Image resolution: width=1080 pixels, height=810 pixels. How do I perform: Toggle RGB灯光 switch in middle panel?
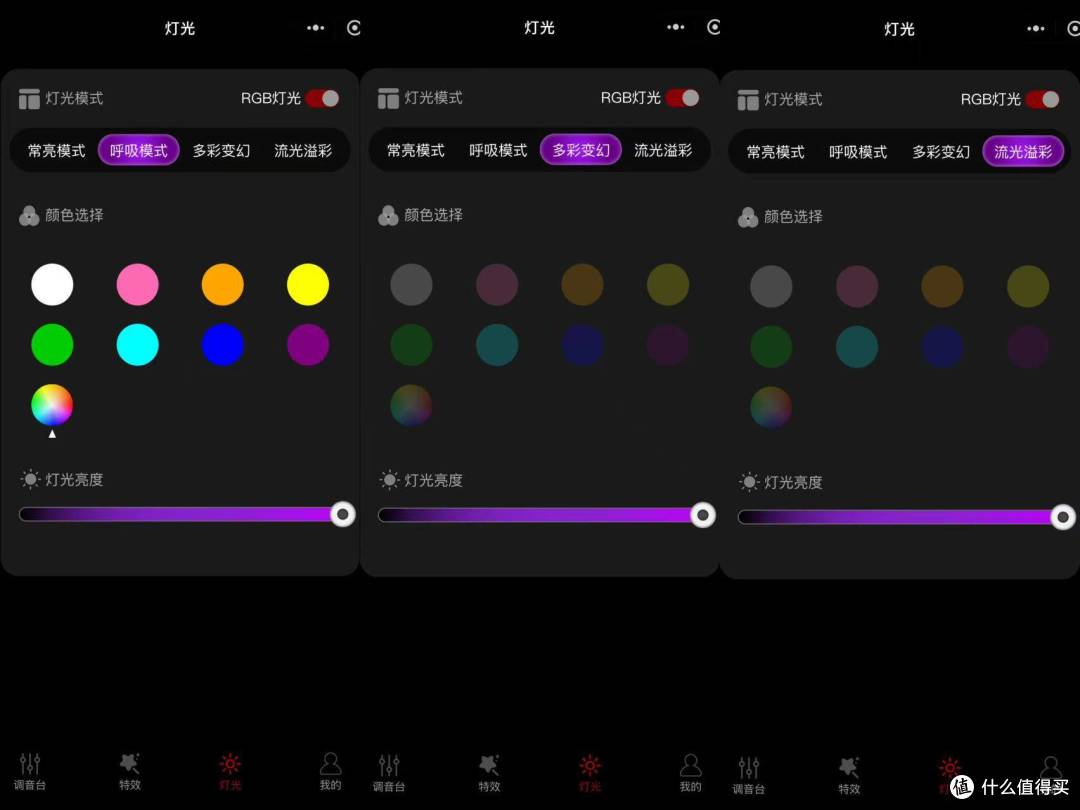point(683,98)
